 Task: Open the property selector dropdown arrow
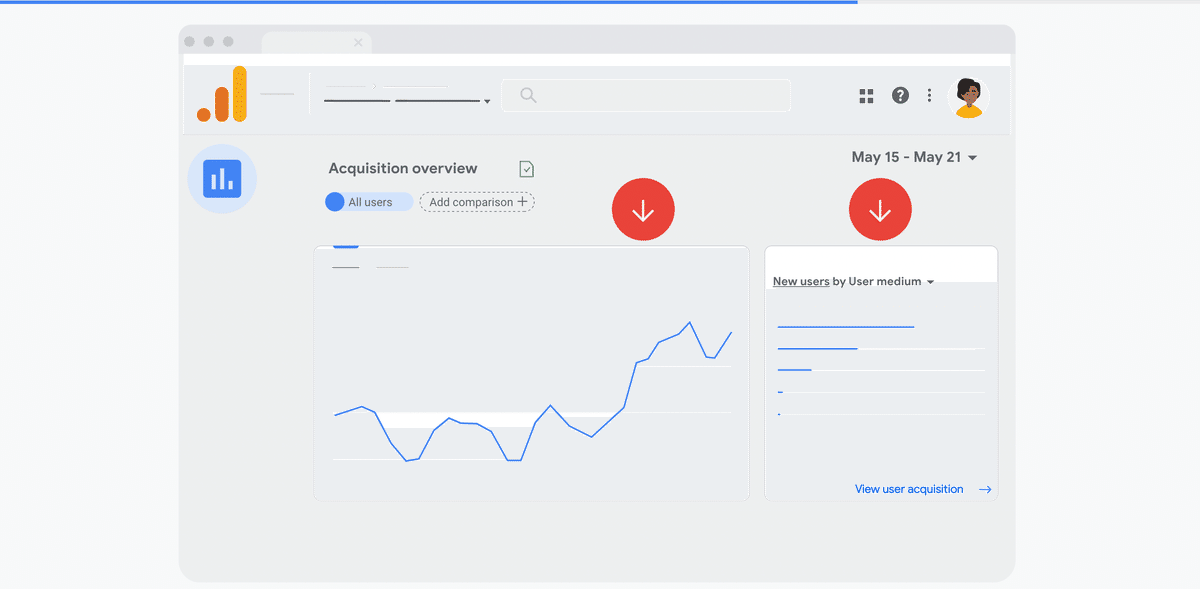click(487, 101)
